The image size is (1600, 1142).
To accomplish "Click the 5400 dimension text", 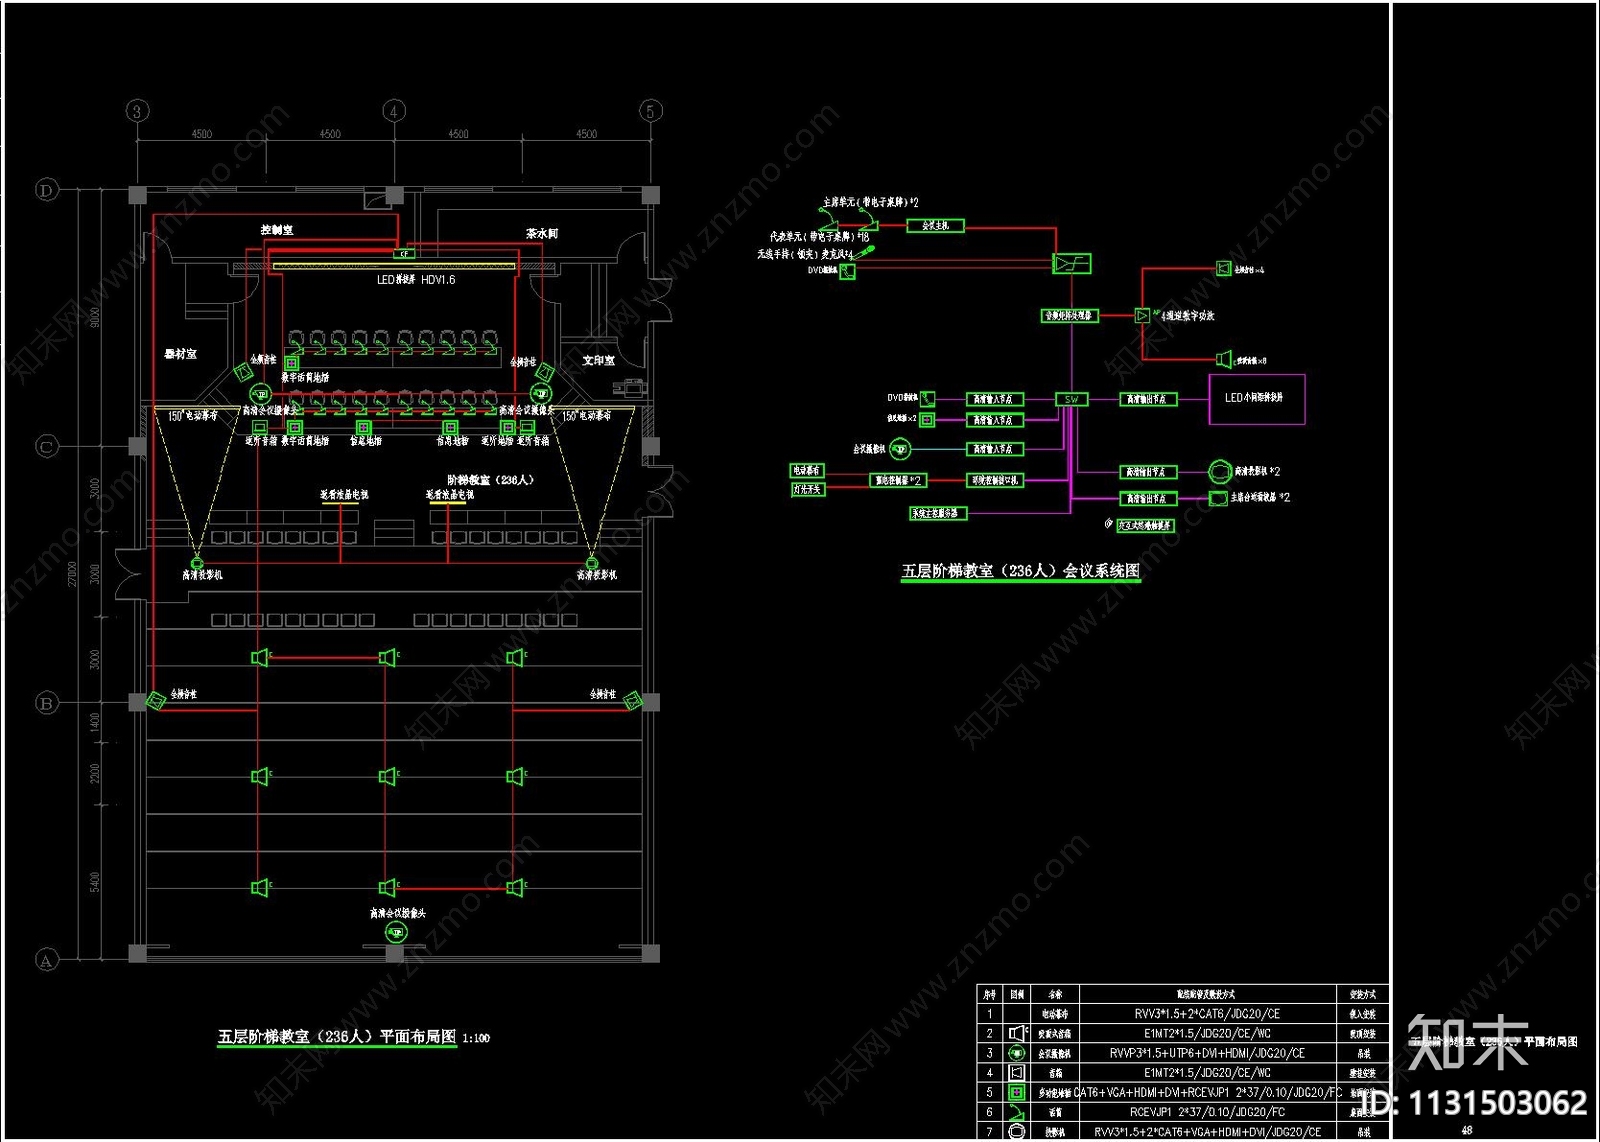I will point(95,882).
